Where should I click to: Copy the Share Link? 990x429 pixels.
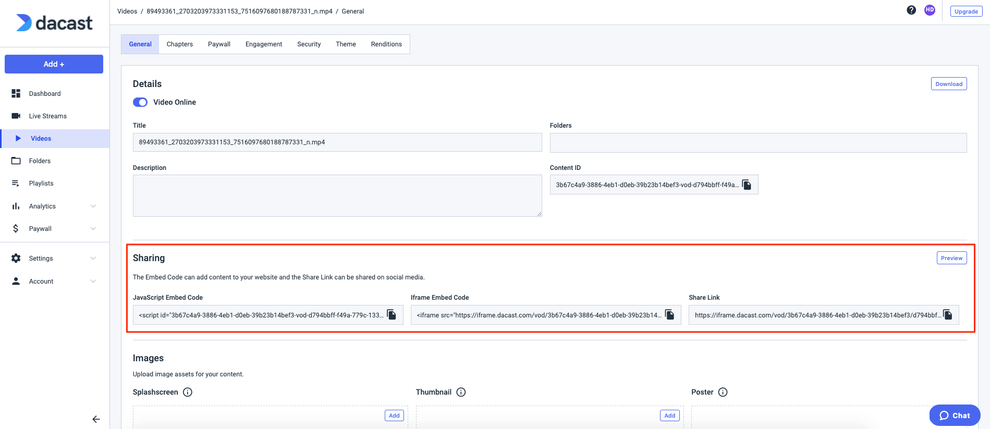click(x=948, y=314)
